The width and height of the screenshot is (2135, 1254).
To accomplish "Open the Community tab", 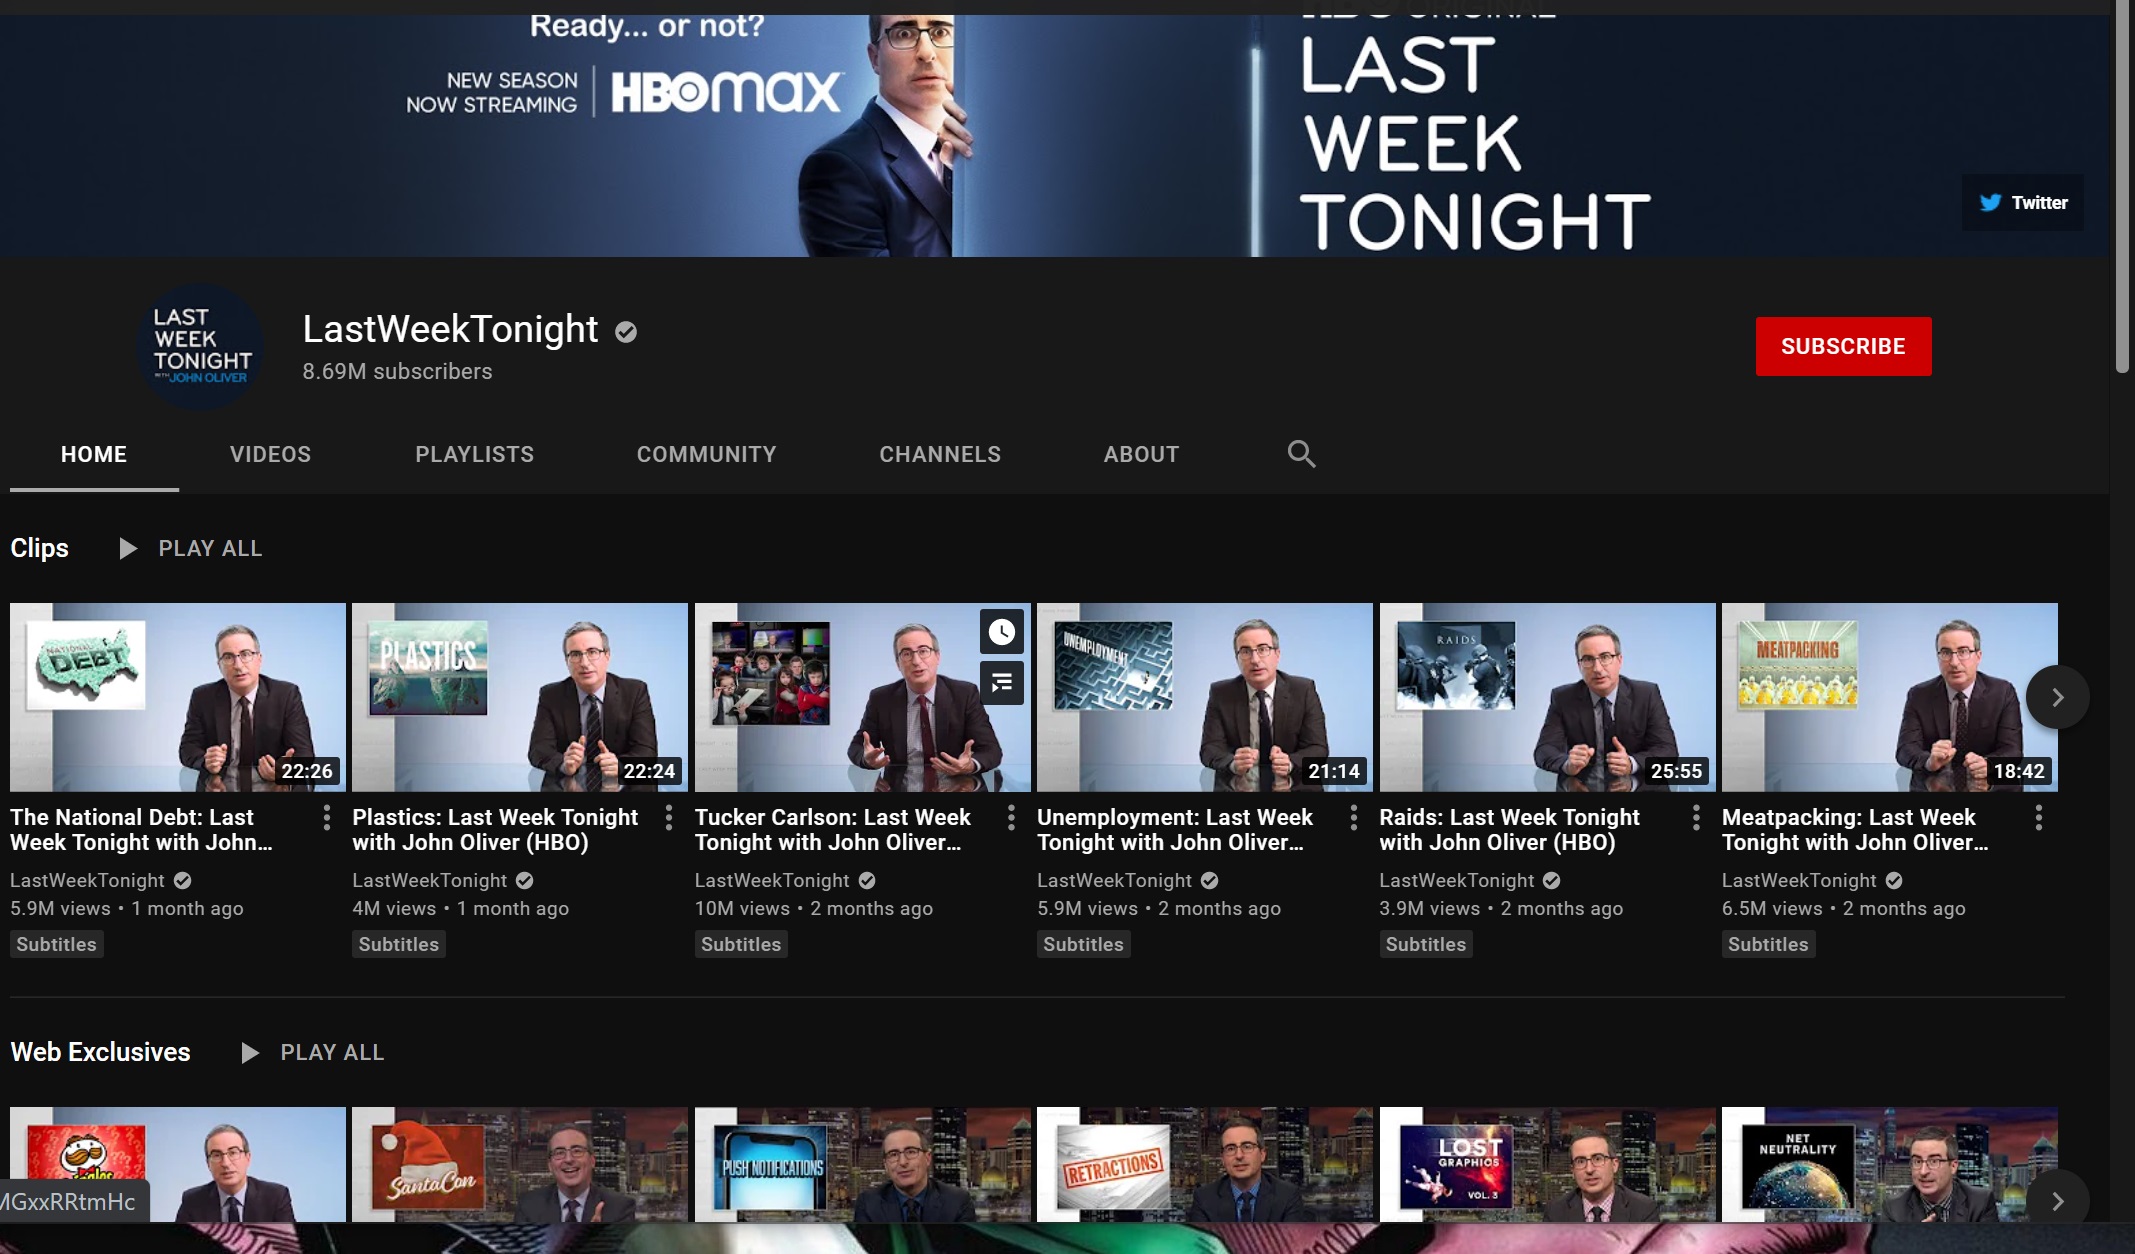I will 706,454.
